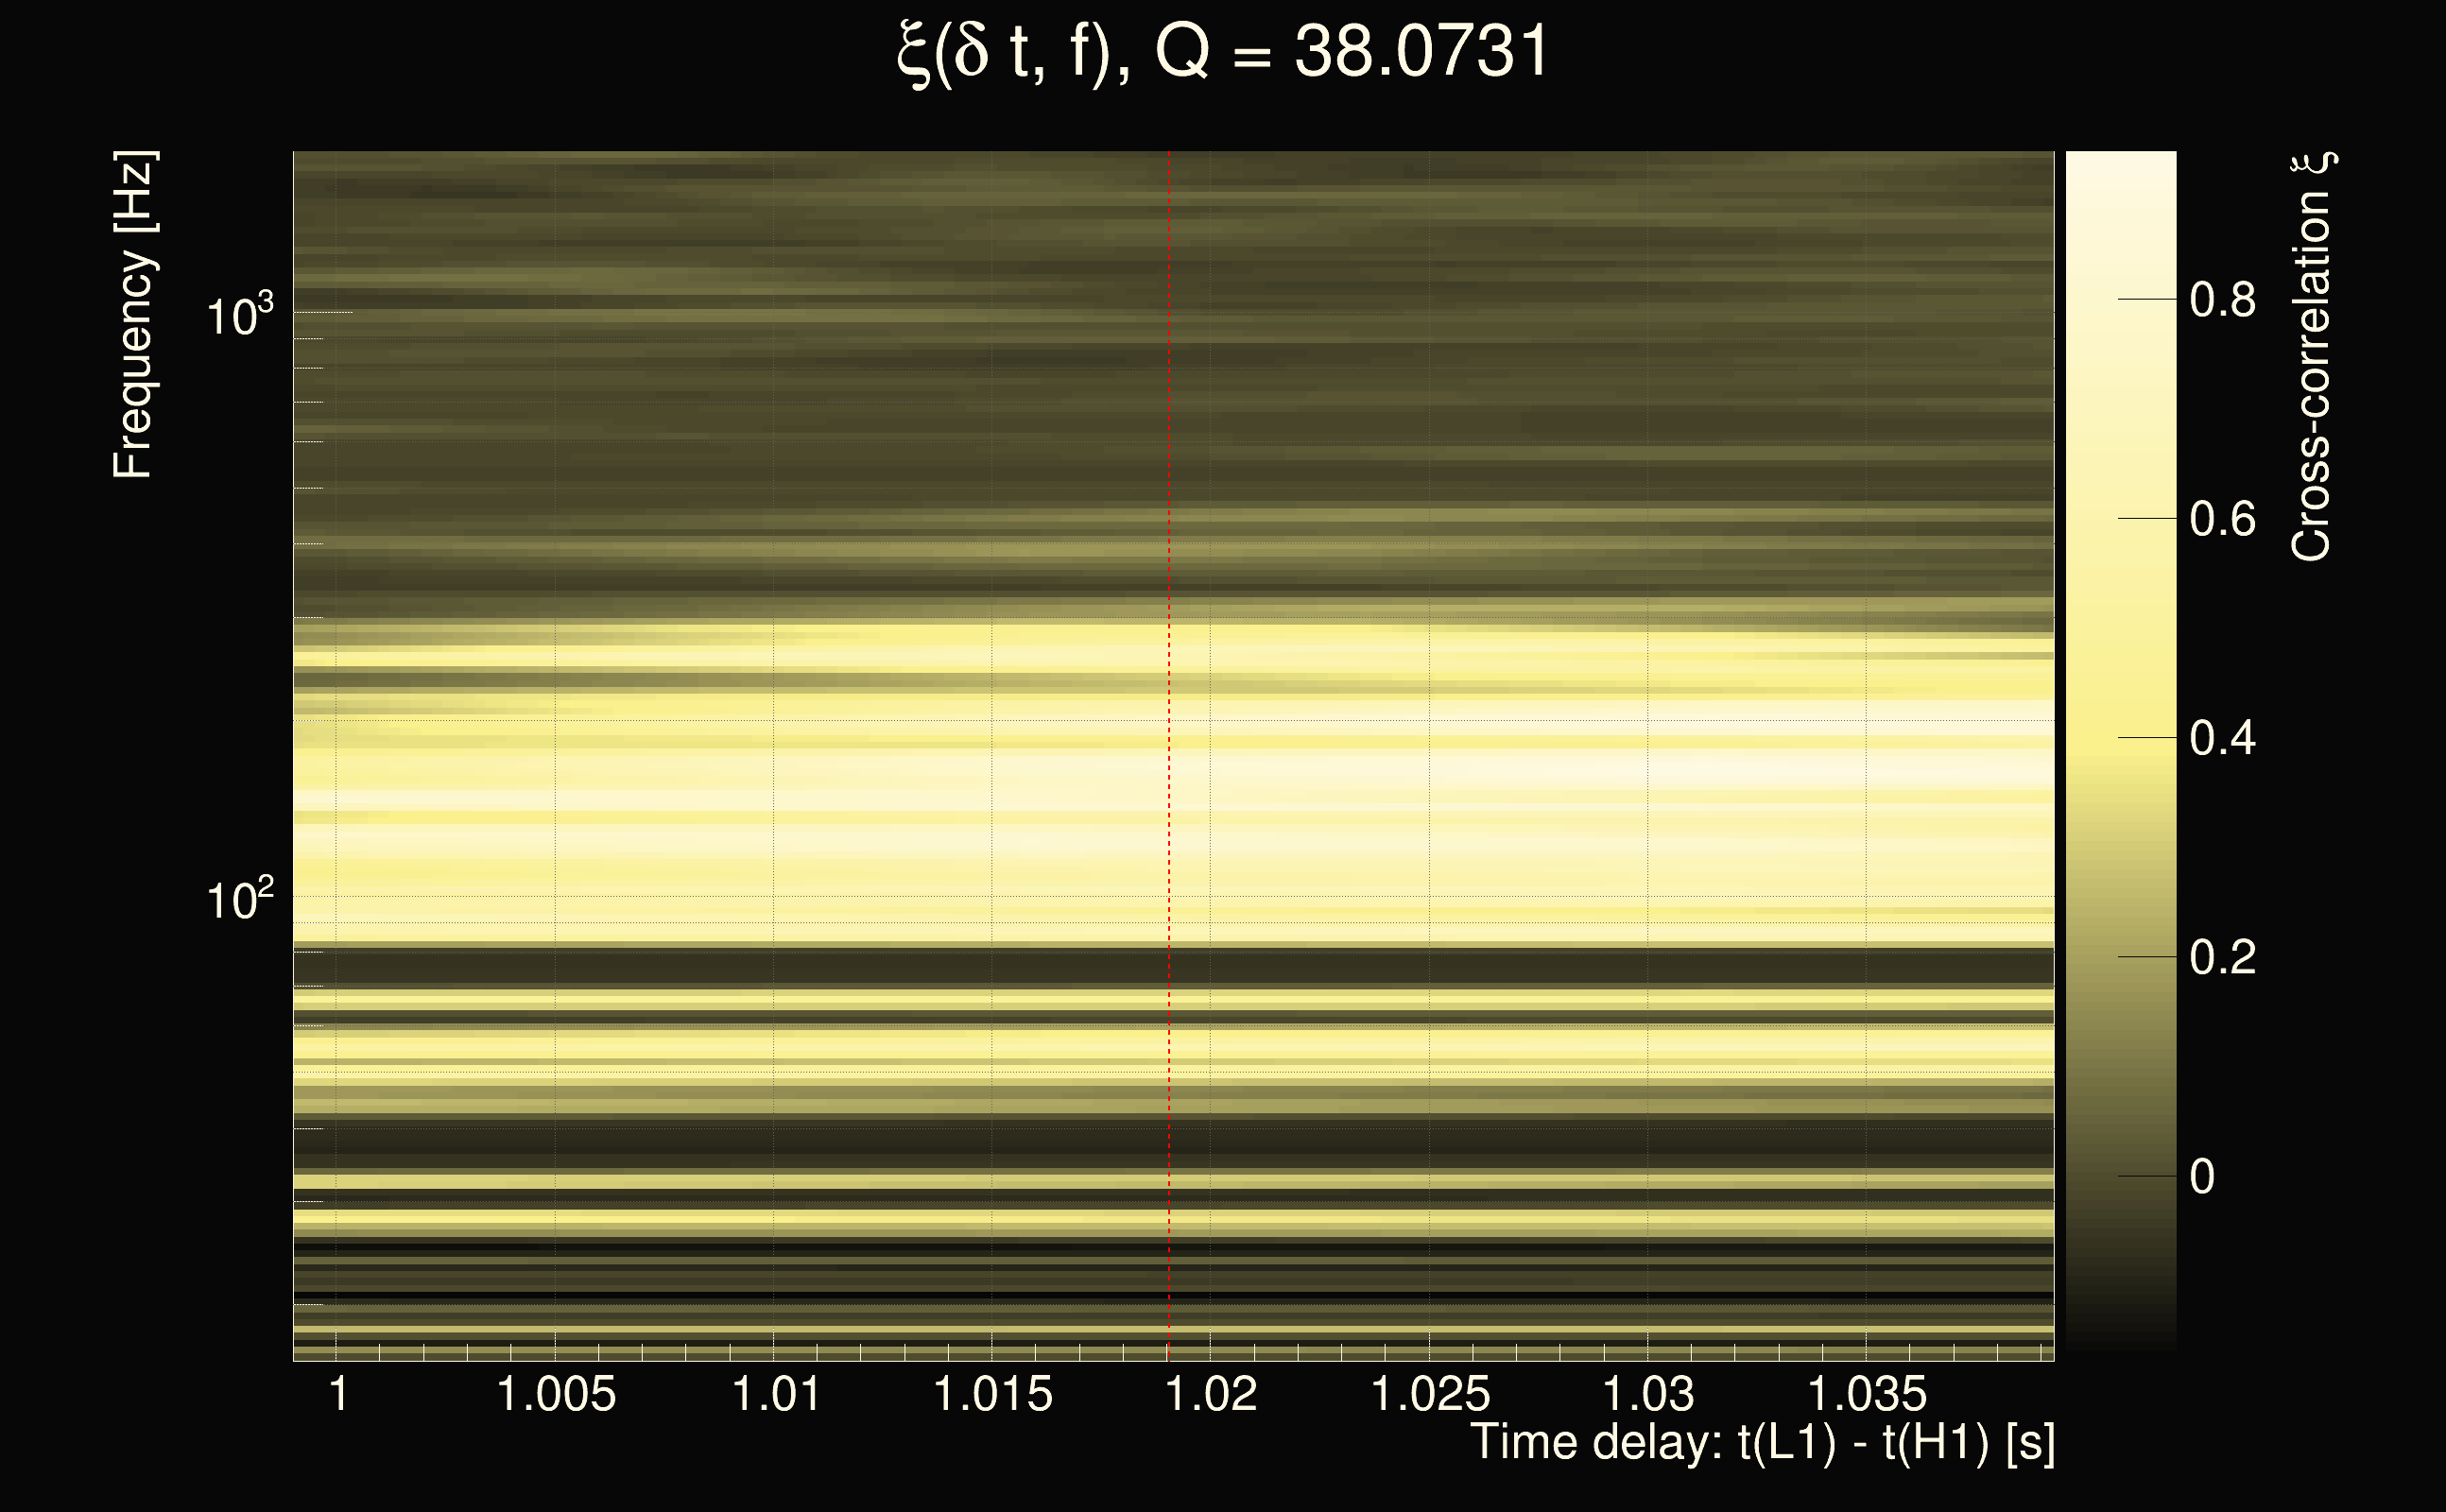Click the 0 tick label on the colorbar
Screen dimensions: 2446x1512
2202,1177
